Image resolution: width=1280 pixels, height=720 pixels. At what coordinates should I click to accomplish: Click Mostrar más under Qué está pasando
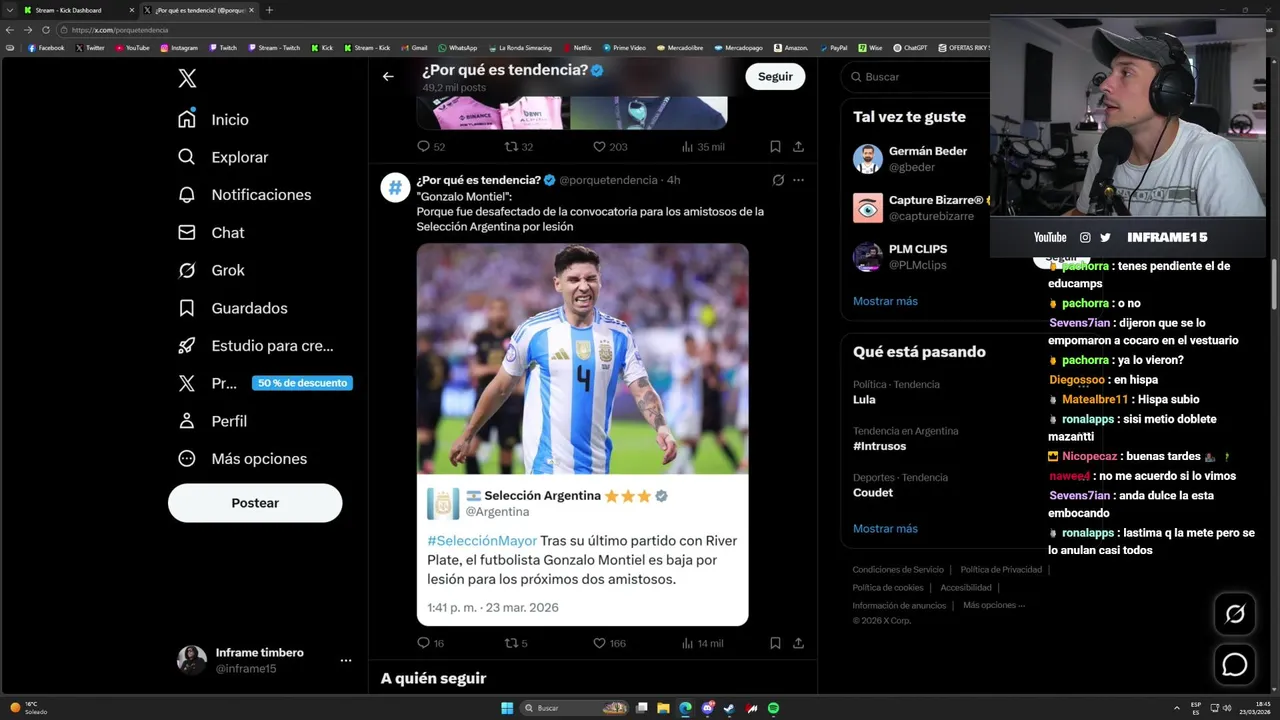(x=885, y=529)
